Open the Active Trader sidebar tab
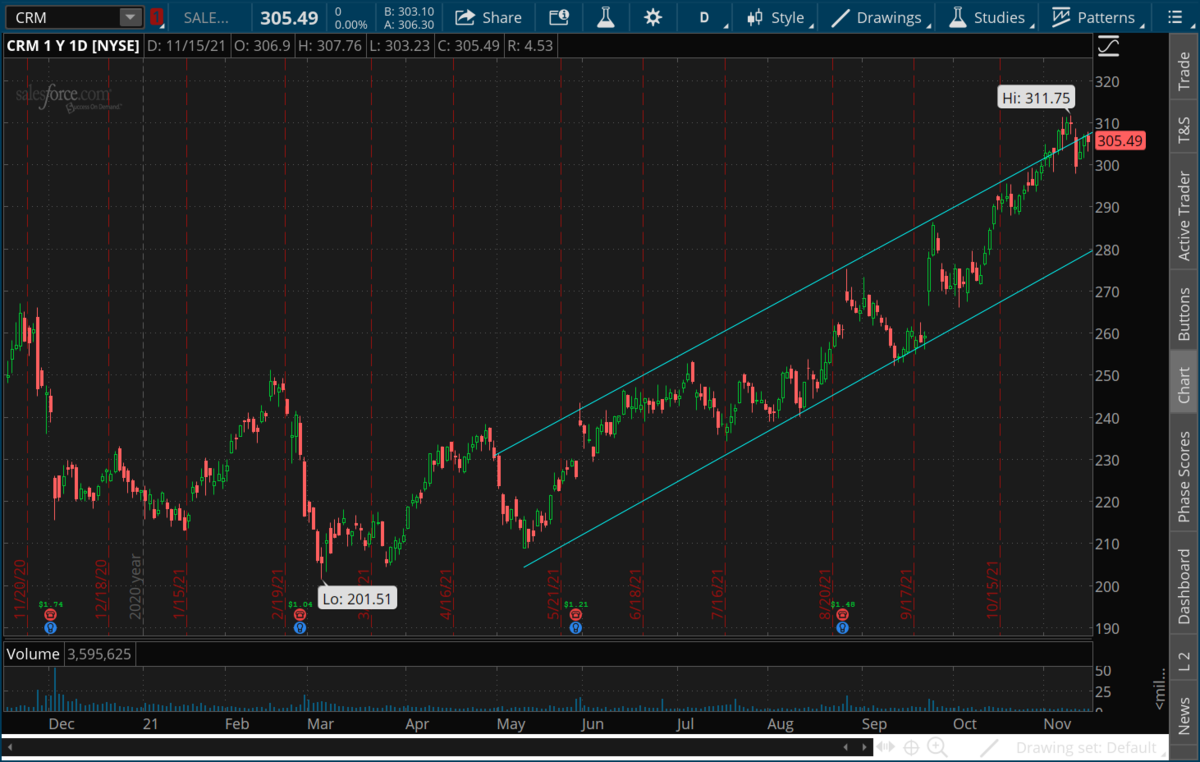Image resolution: width=1200 pixels, height=762 pixels. 1184,216
